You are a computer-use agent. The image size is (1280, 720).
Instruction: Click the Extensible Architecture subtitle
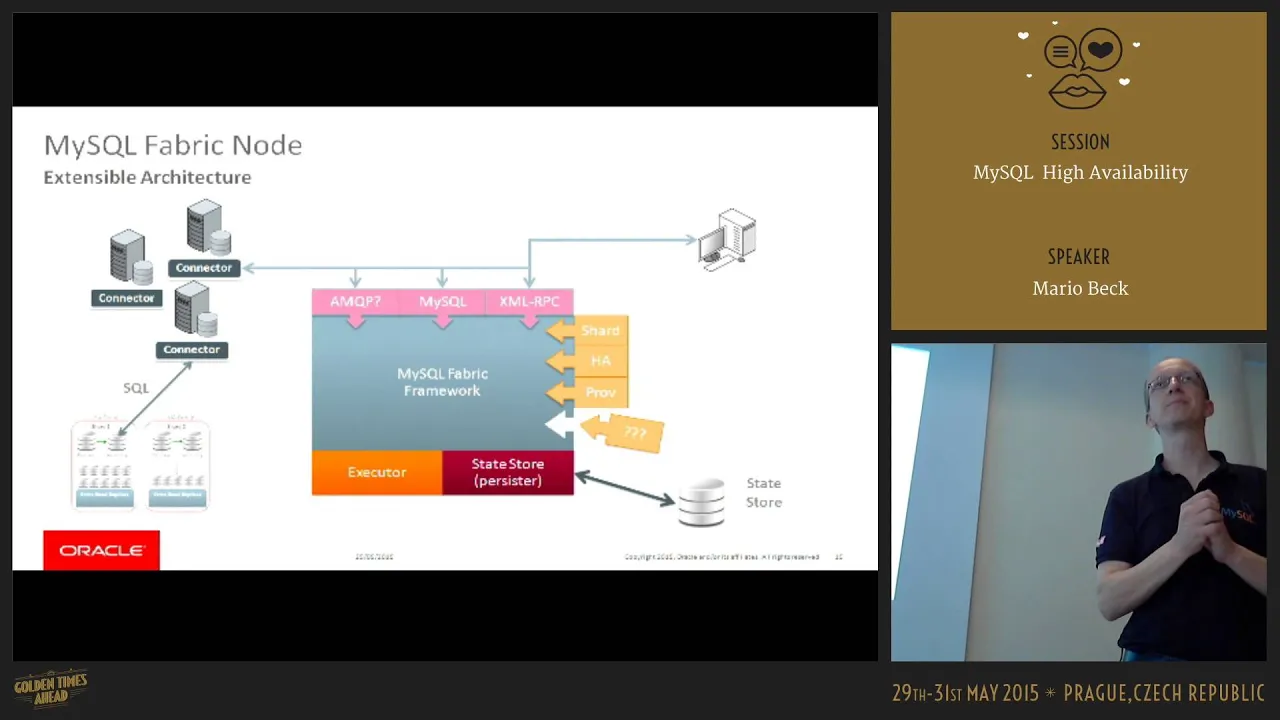147,177
